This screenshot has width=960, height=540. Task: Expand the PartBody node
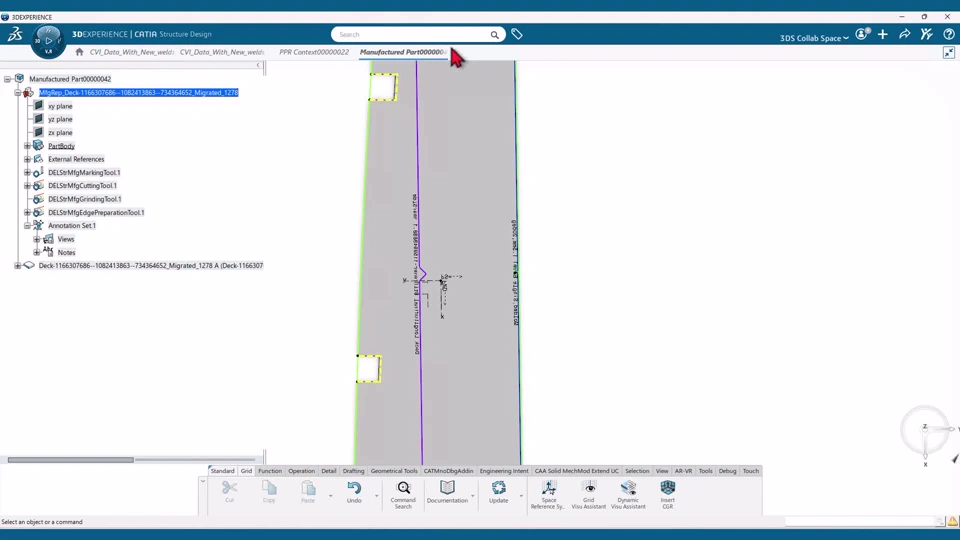click(x=27, y=146)
